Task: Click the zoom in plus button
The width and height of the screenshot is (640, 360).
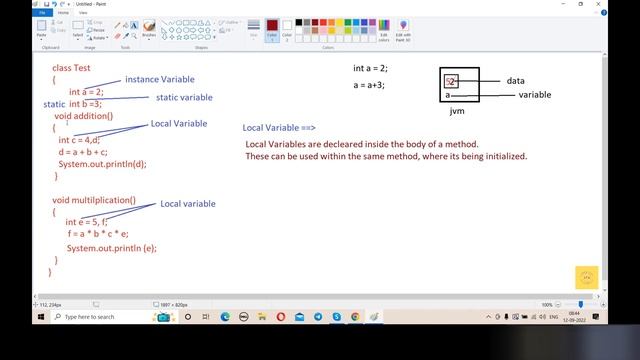Action: click(x=603, y=304)
